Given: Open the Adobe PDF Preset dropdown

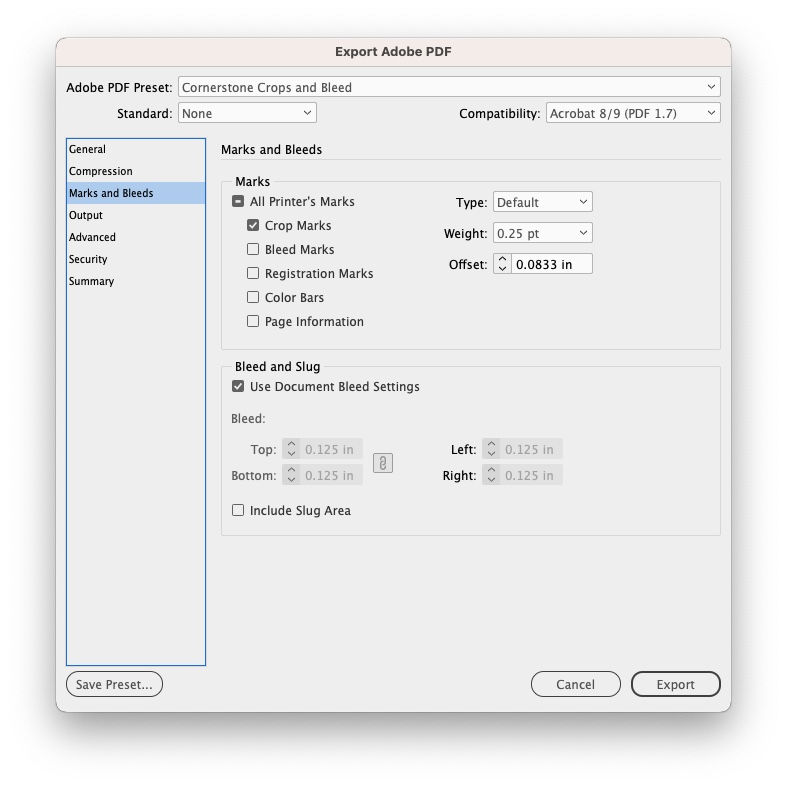Looking at the screenshot, I should [448, 88].
